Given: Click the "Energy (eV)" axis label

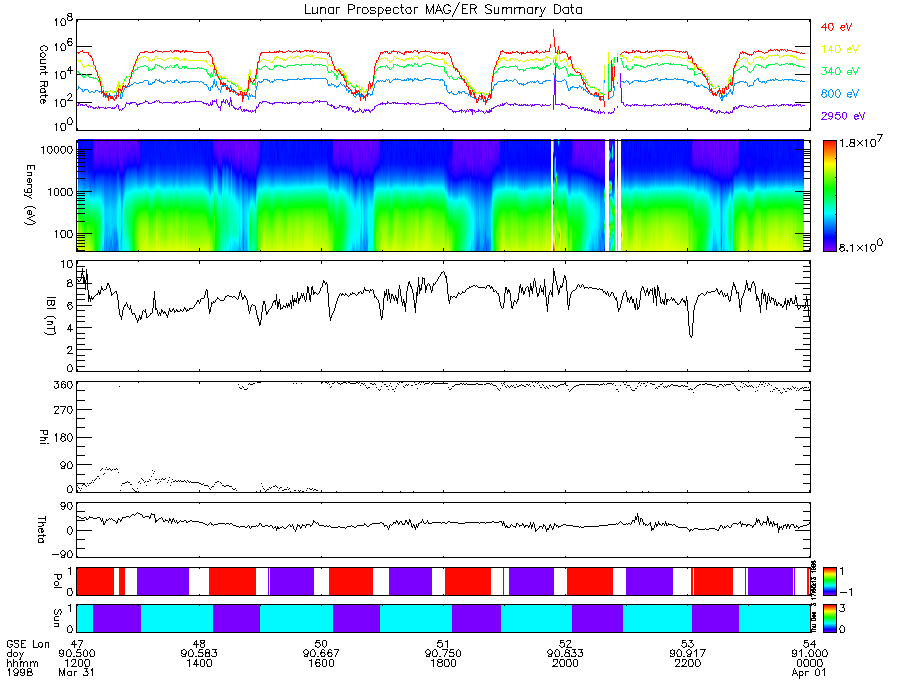Looking at the screenshot, I should [30, 195].
